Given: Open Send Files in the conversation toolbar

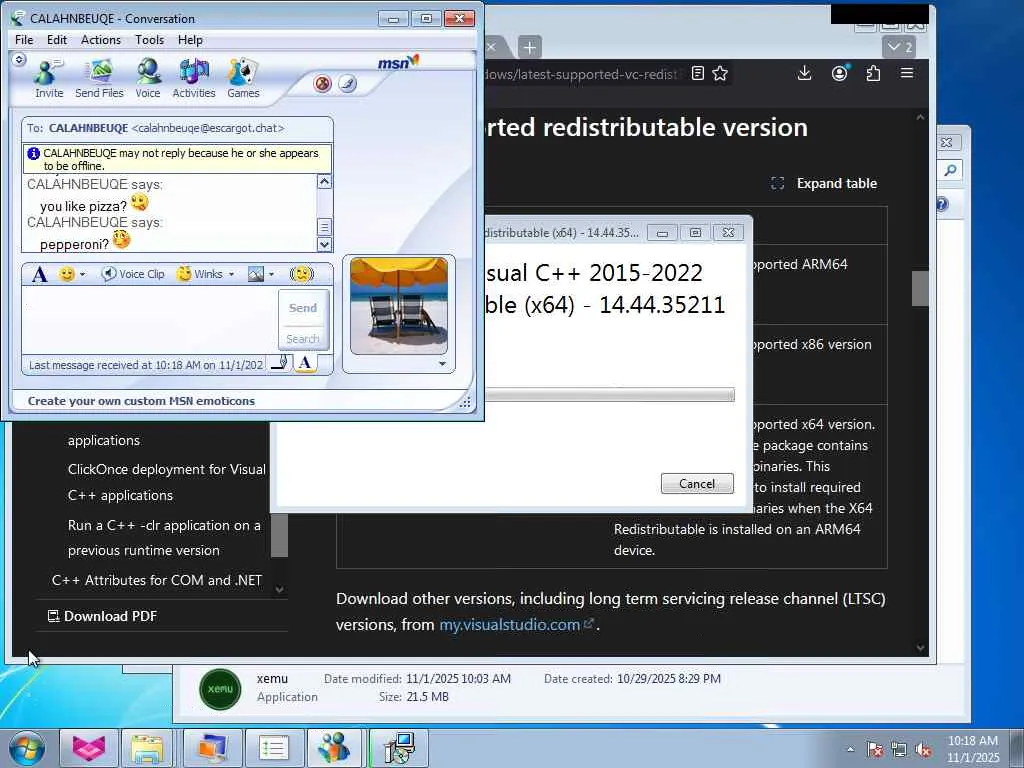Looking at the screenshot, I should [x=99, y=78].
